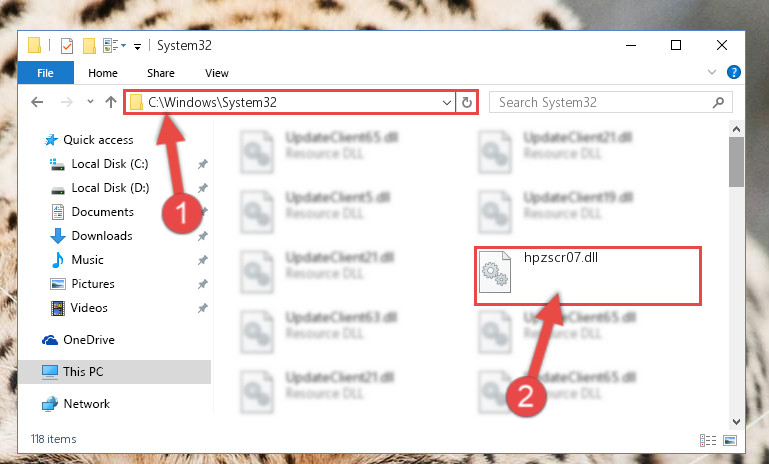The width and height of the screenshot is (769, 464).
Task: Unpin Local Disk (C:) from Quick access
Action: (203, 164)
